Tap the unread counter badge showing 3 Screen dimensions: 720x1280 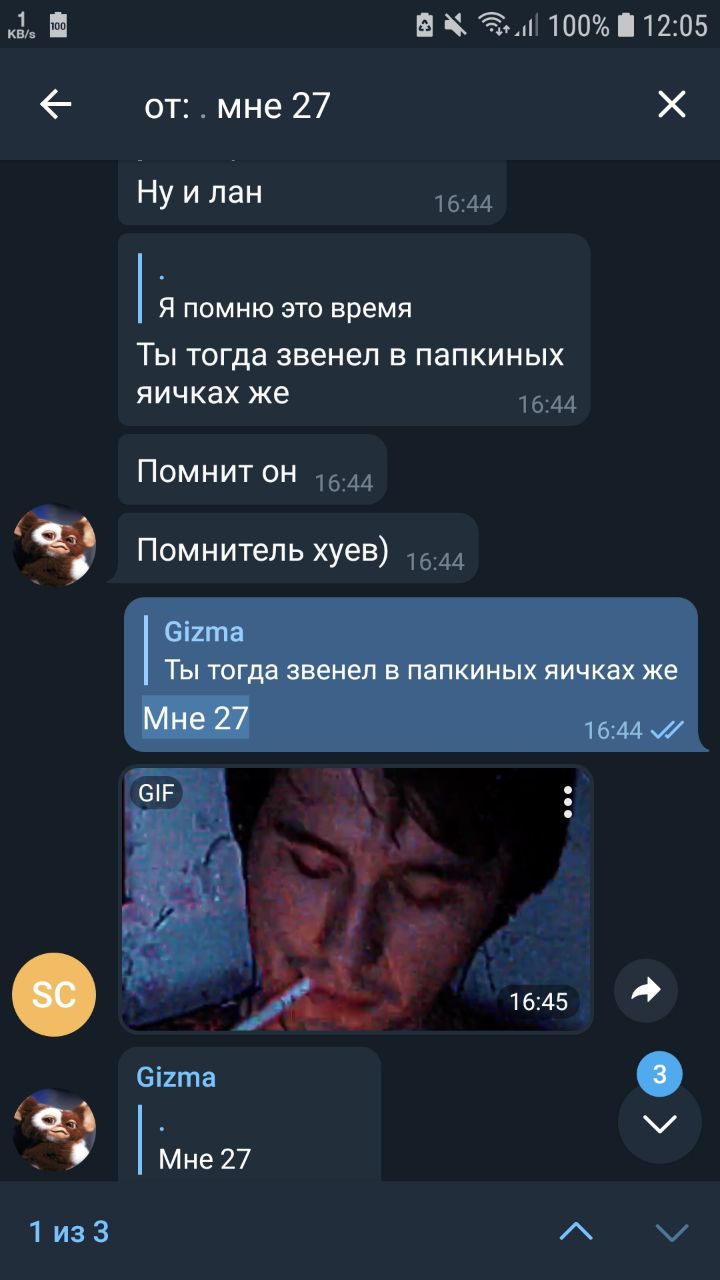(660, 1075)
